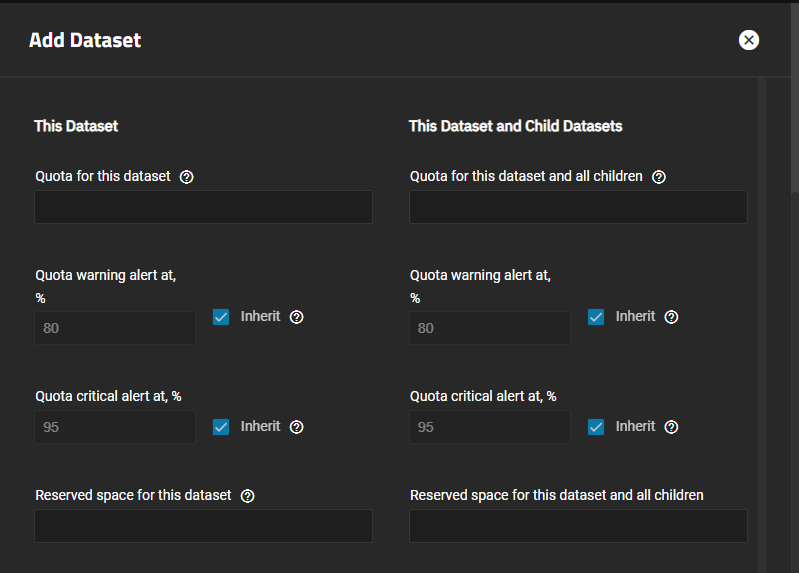This screenshot has width=799, height=573.
Task: Select Child Datasets warning alert percent field
Action: point(490,328)
